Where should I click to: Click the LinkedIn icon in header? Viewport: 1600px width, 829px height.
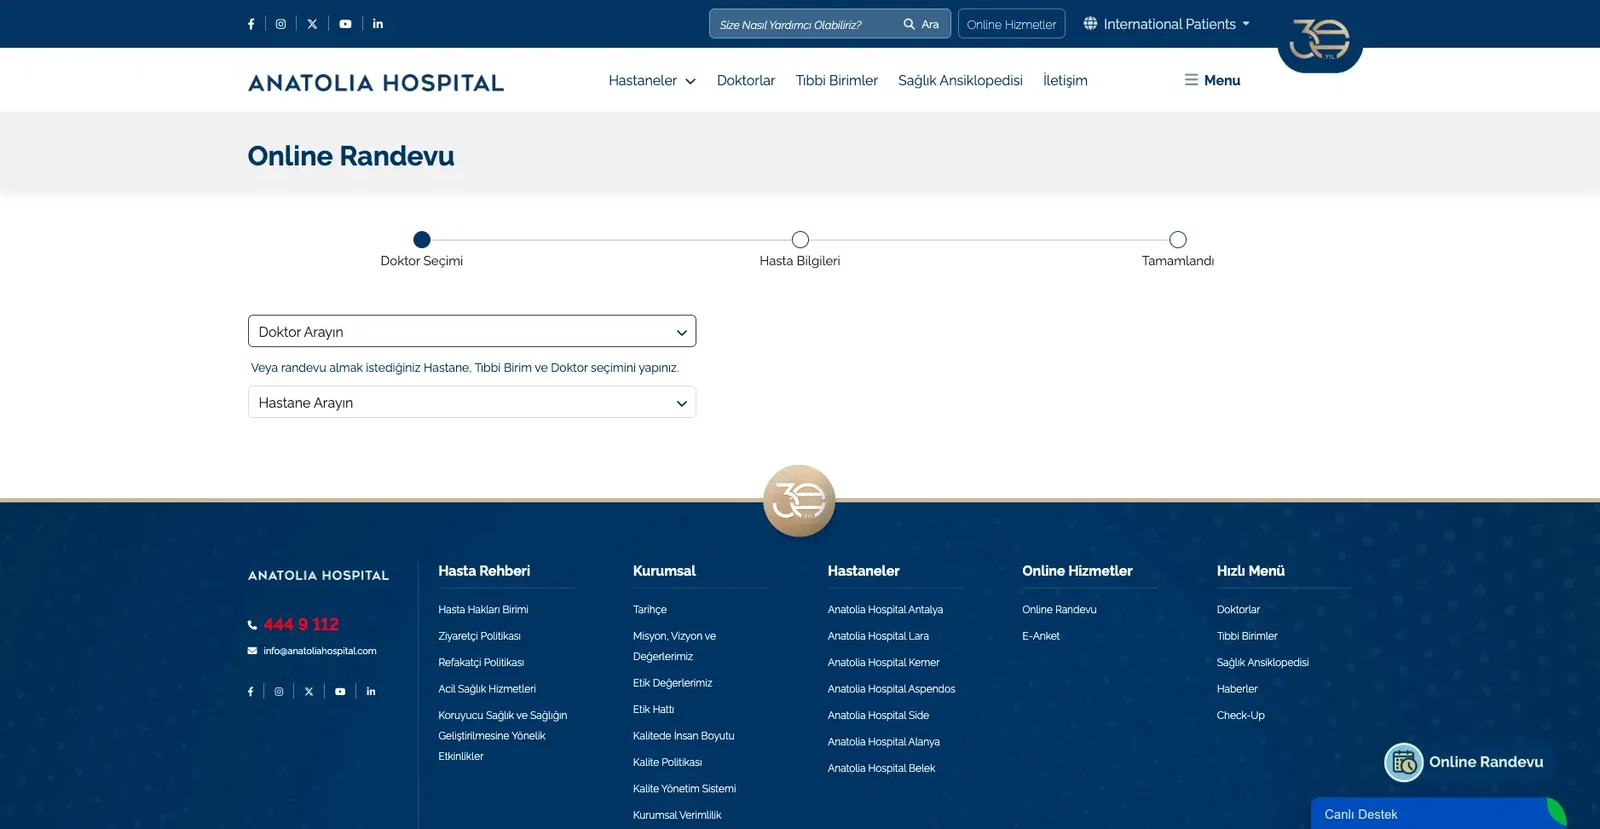click(x=378, y=24)
